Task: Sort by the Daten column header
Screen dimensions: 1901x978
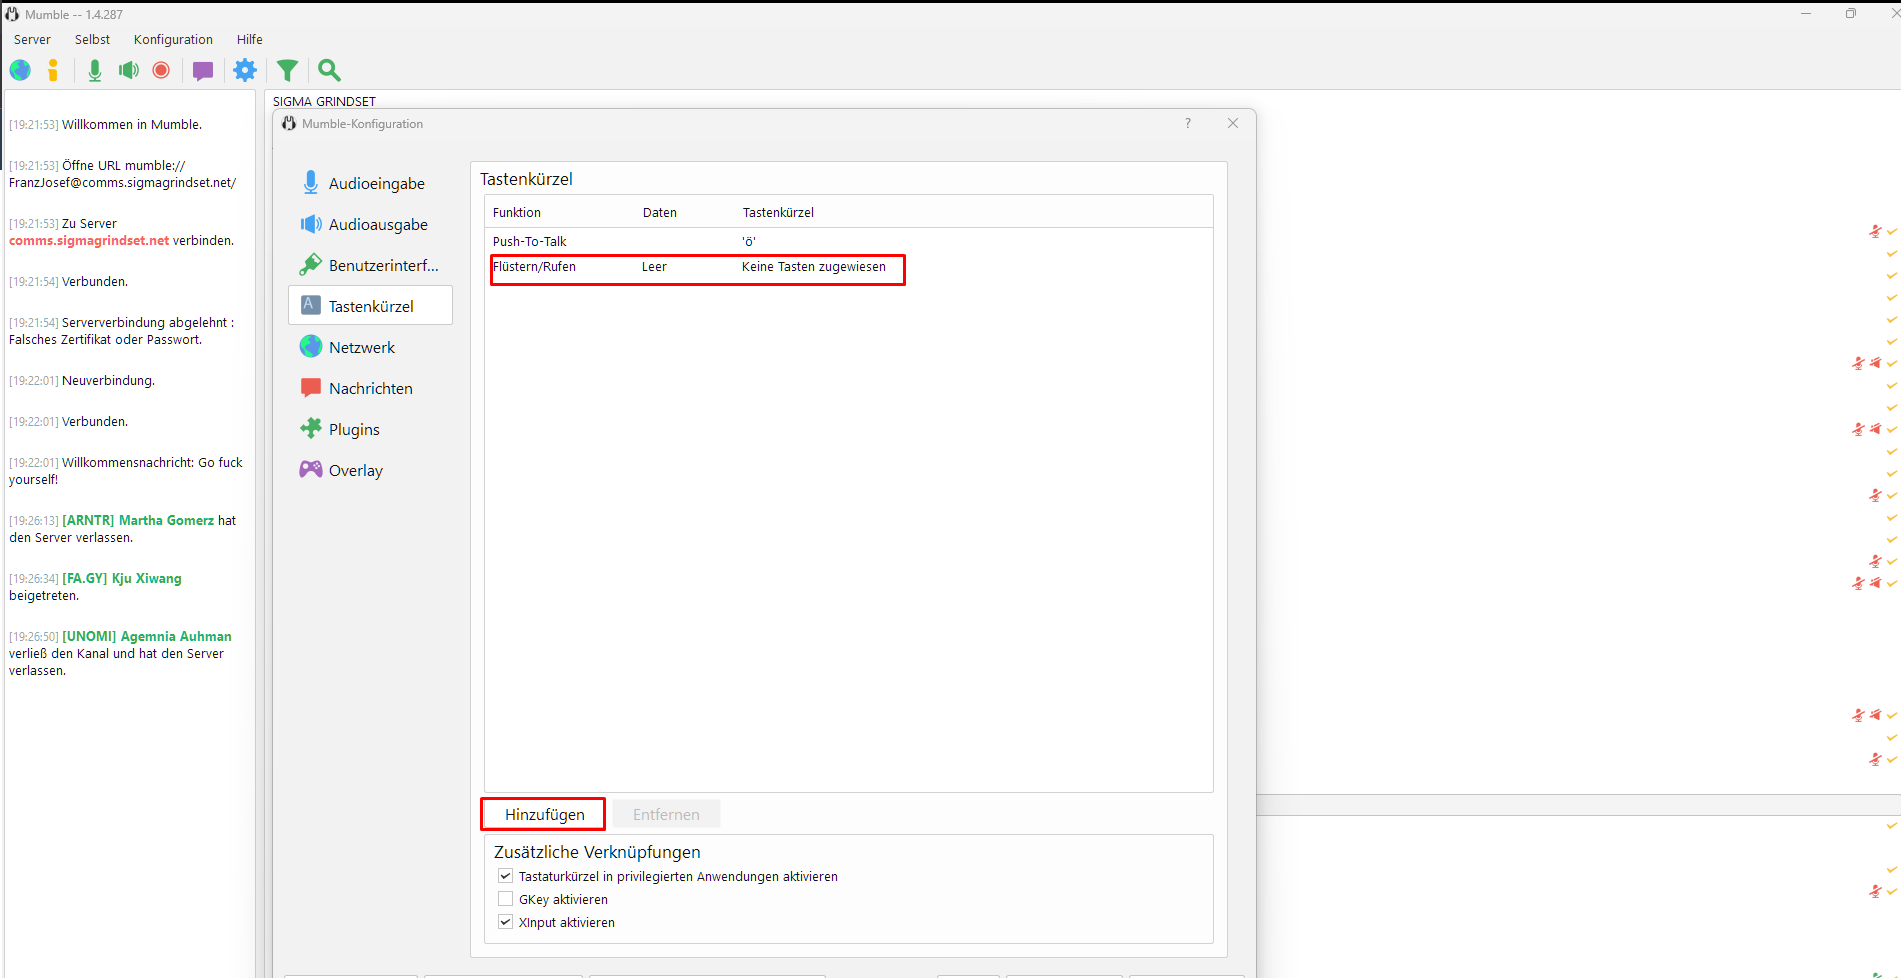Action: (x=660, y=212)
